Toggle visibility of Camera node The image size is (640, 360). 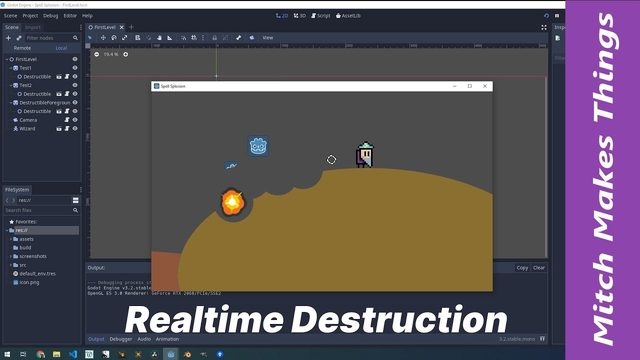tap(75, 120)
